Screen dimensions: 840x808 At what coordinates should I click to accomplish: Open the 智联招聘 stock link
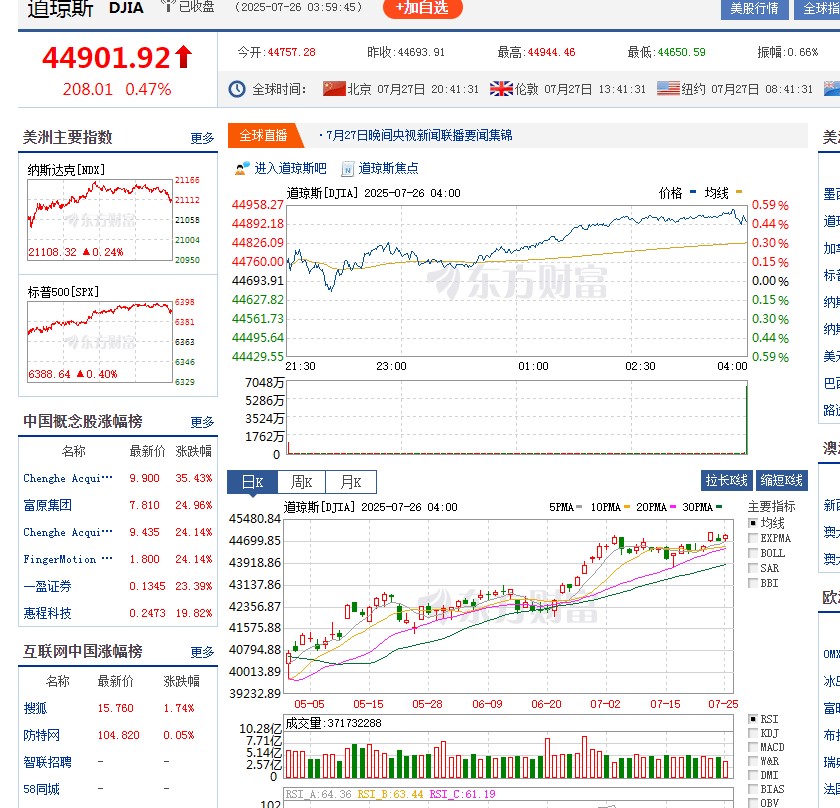47,762
